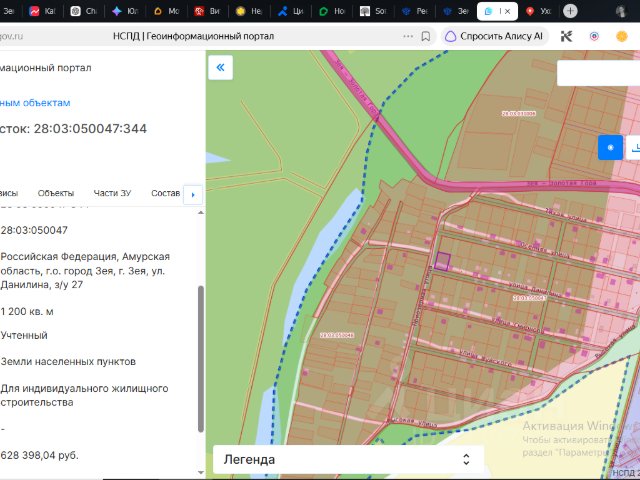Click the target-shaped extension icon
The image size is (640, 480).
(594, 36)
